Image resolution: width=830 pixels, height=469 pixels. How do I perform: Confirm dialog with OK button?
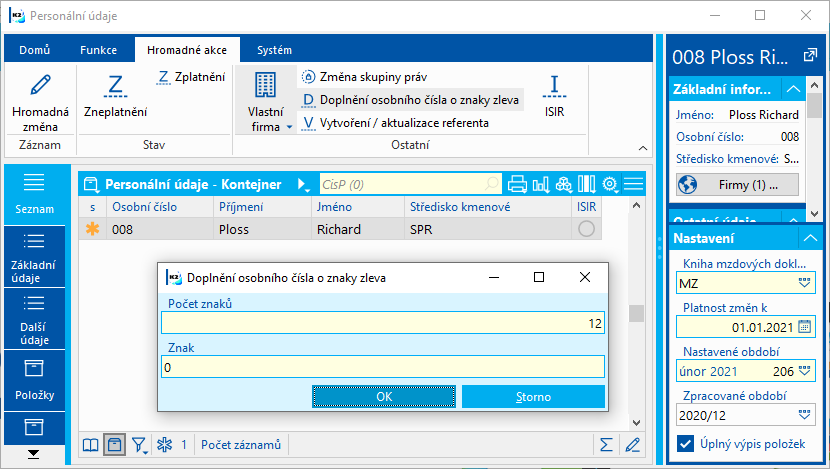point(384,396)
